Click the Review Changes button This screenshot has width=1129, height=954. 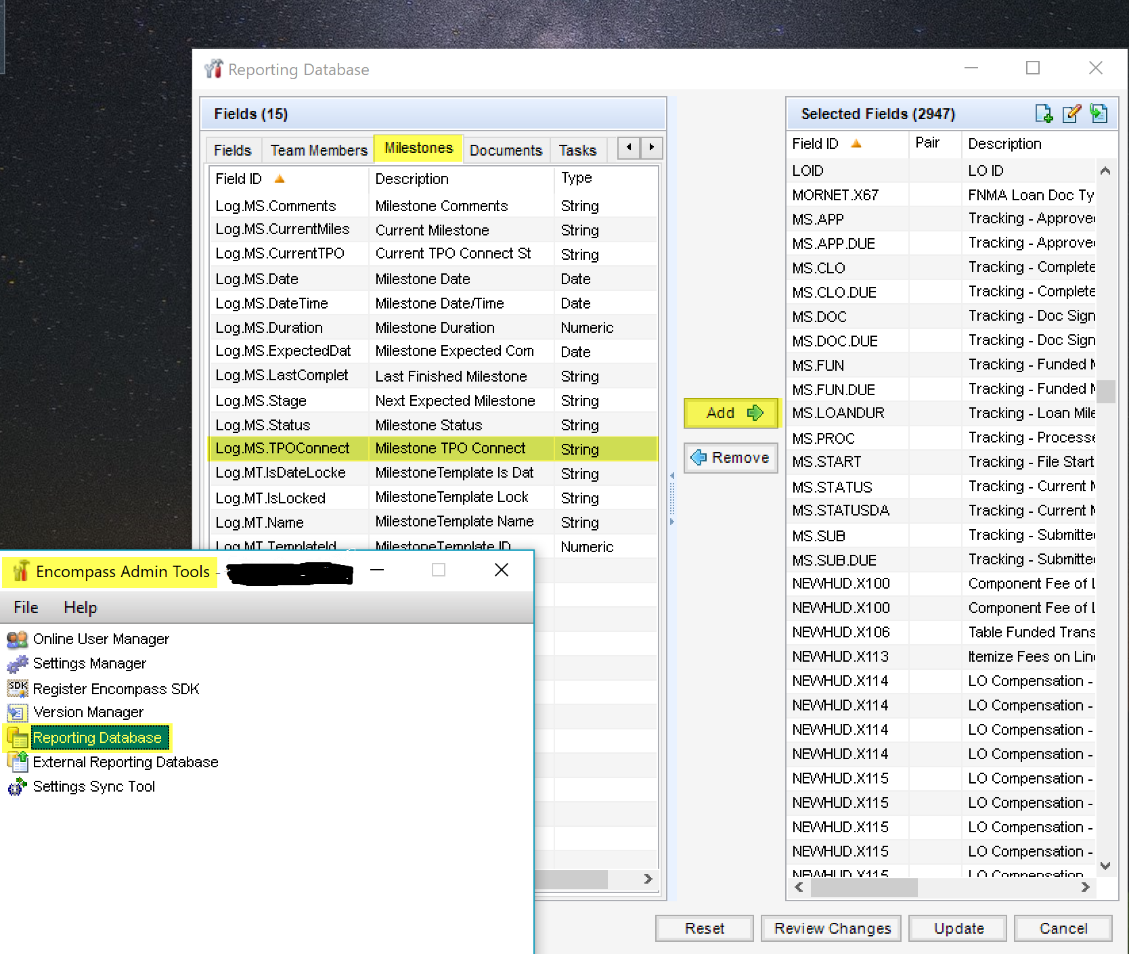pyautogui.click(x=832, y=928)
